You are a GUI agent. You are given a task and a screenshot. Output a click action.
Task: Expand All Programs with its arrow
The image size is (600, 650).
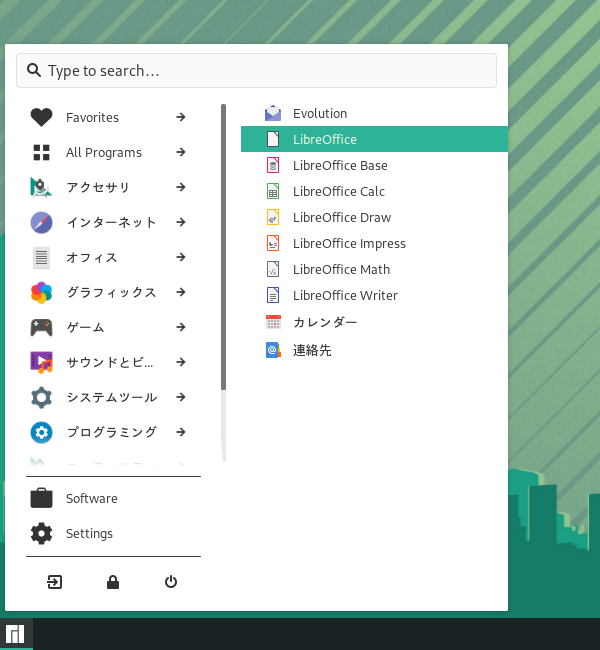[180, 153]
